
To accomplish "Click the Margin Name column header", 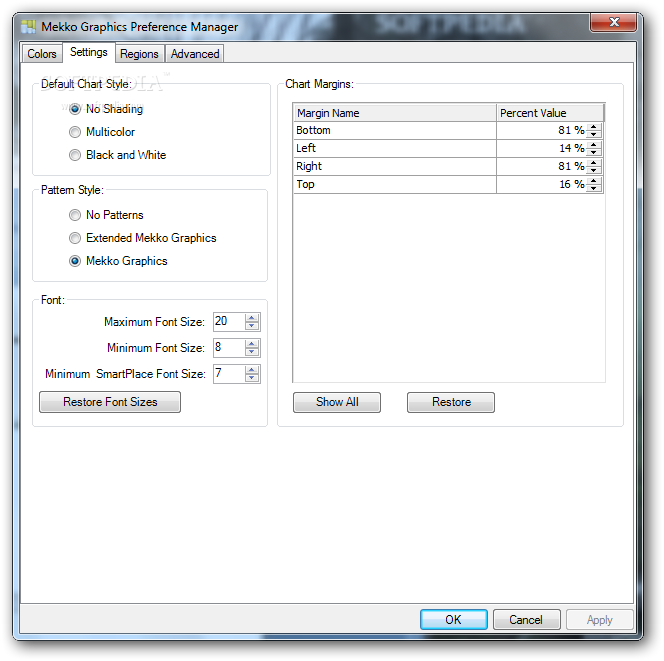I will pyautogui.click(x=395, y=113).
